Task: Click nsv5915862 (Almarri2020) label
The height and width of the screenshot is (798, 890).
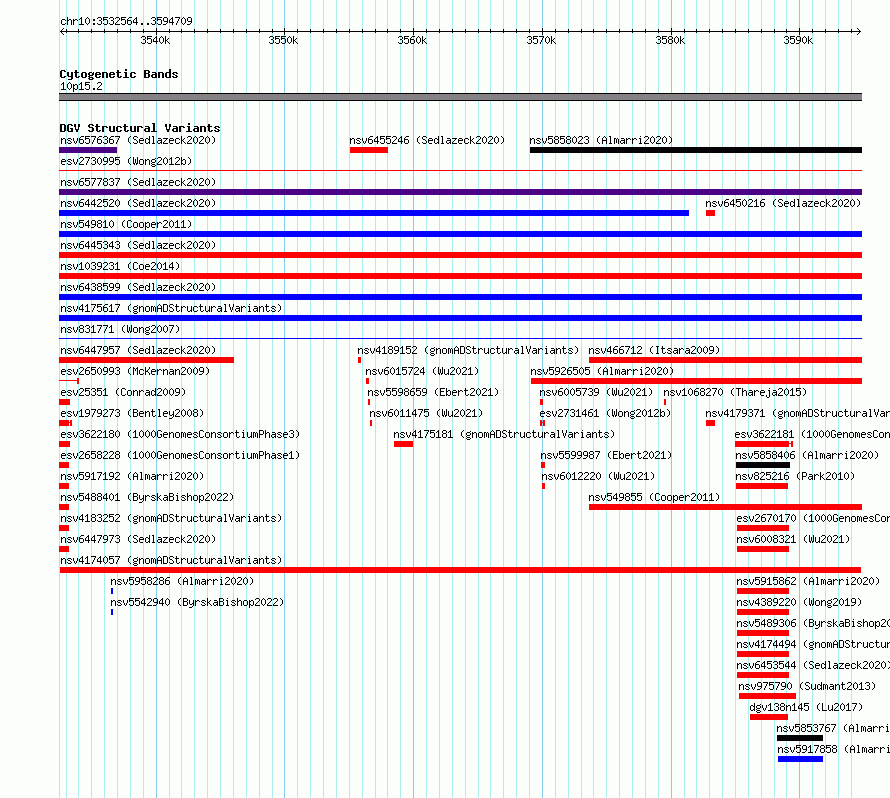Action: point(808,581)
